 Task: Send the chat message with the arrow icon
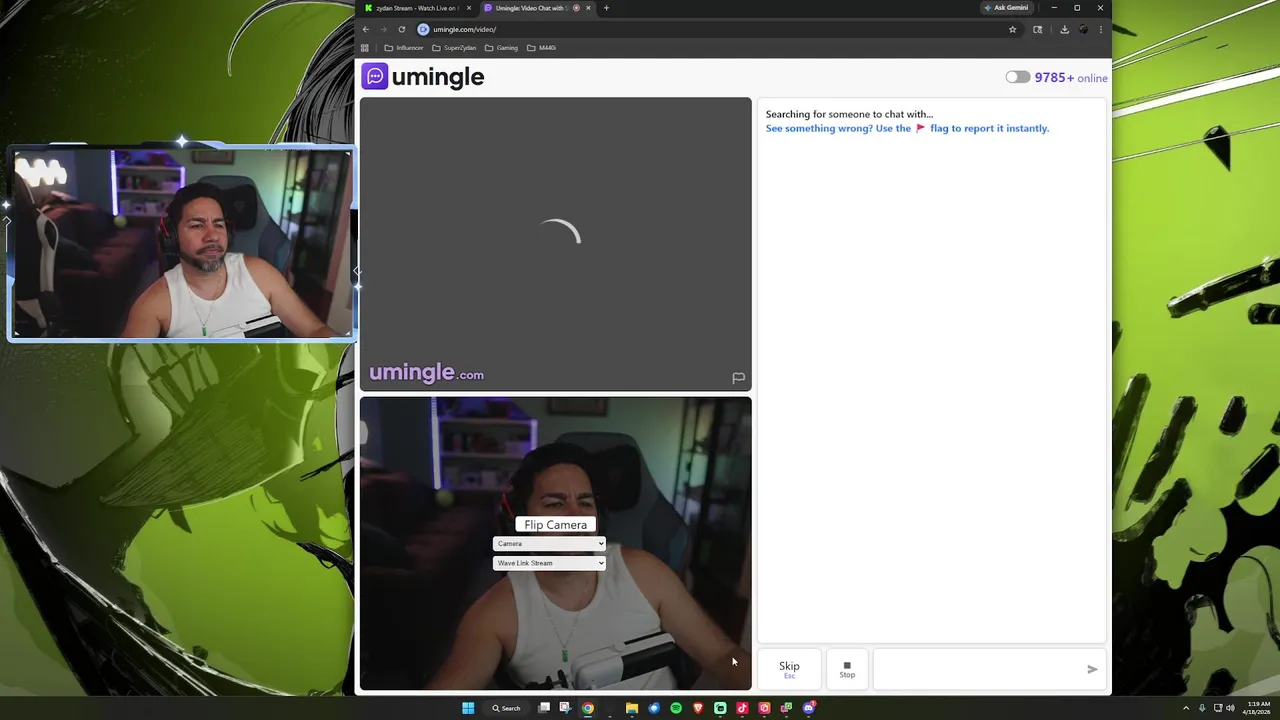point(1092,669)
